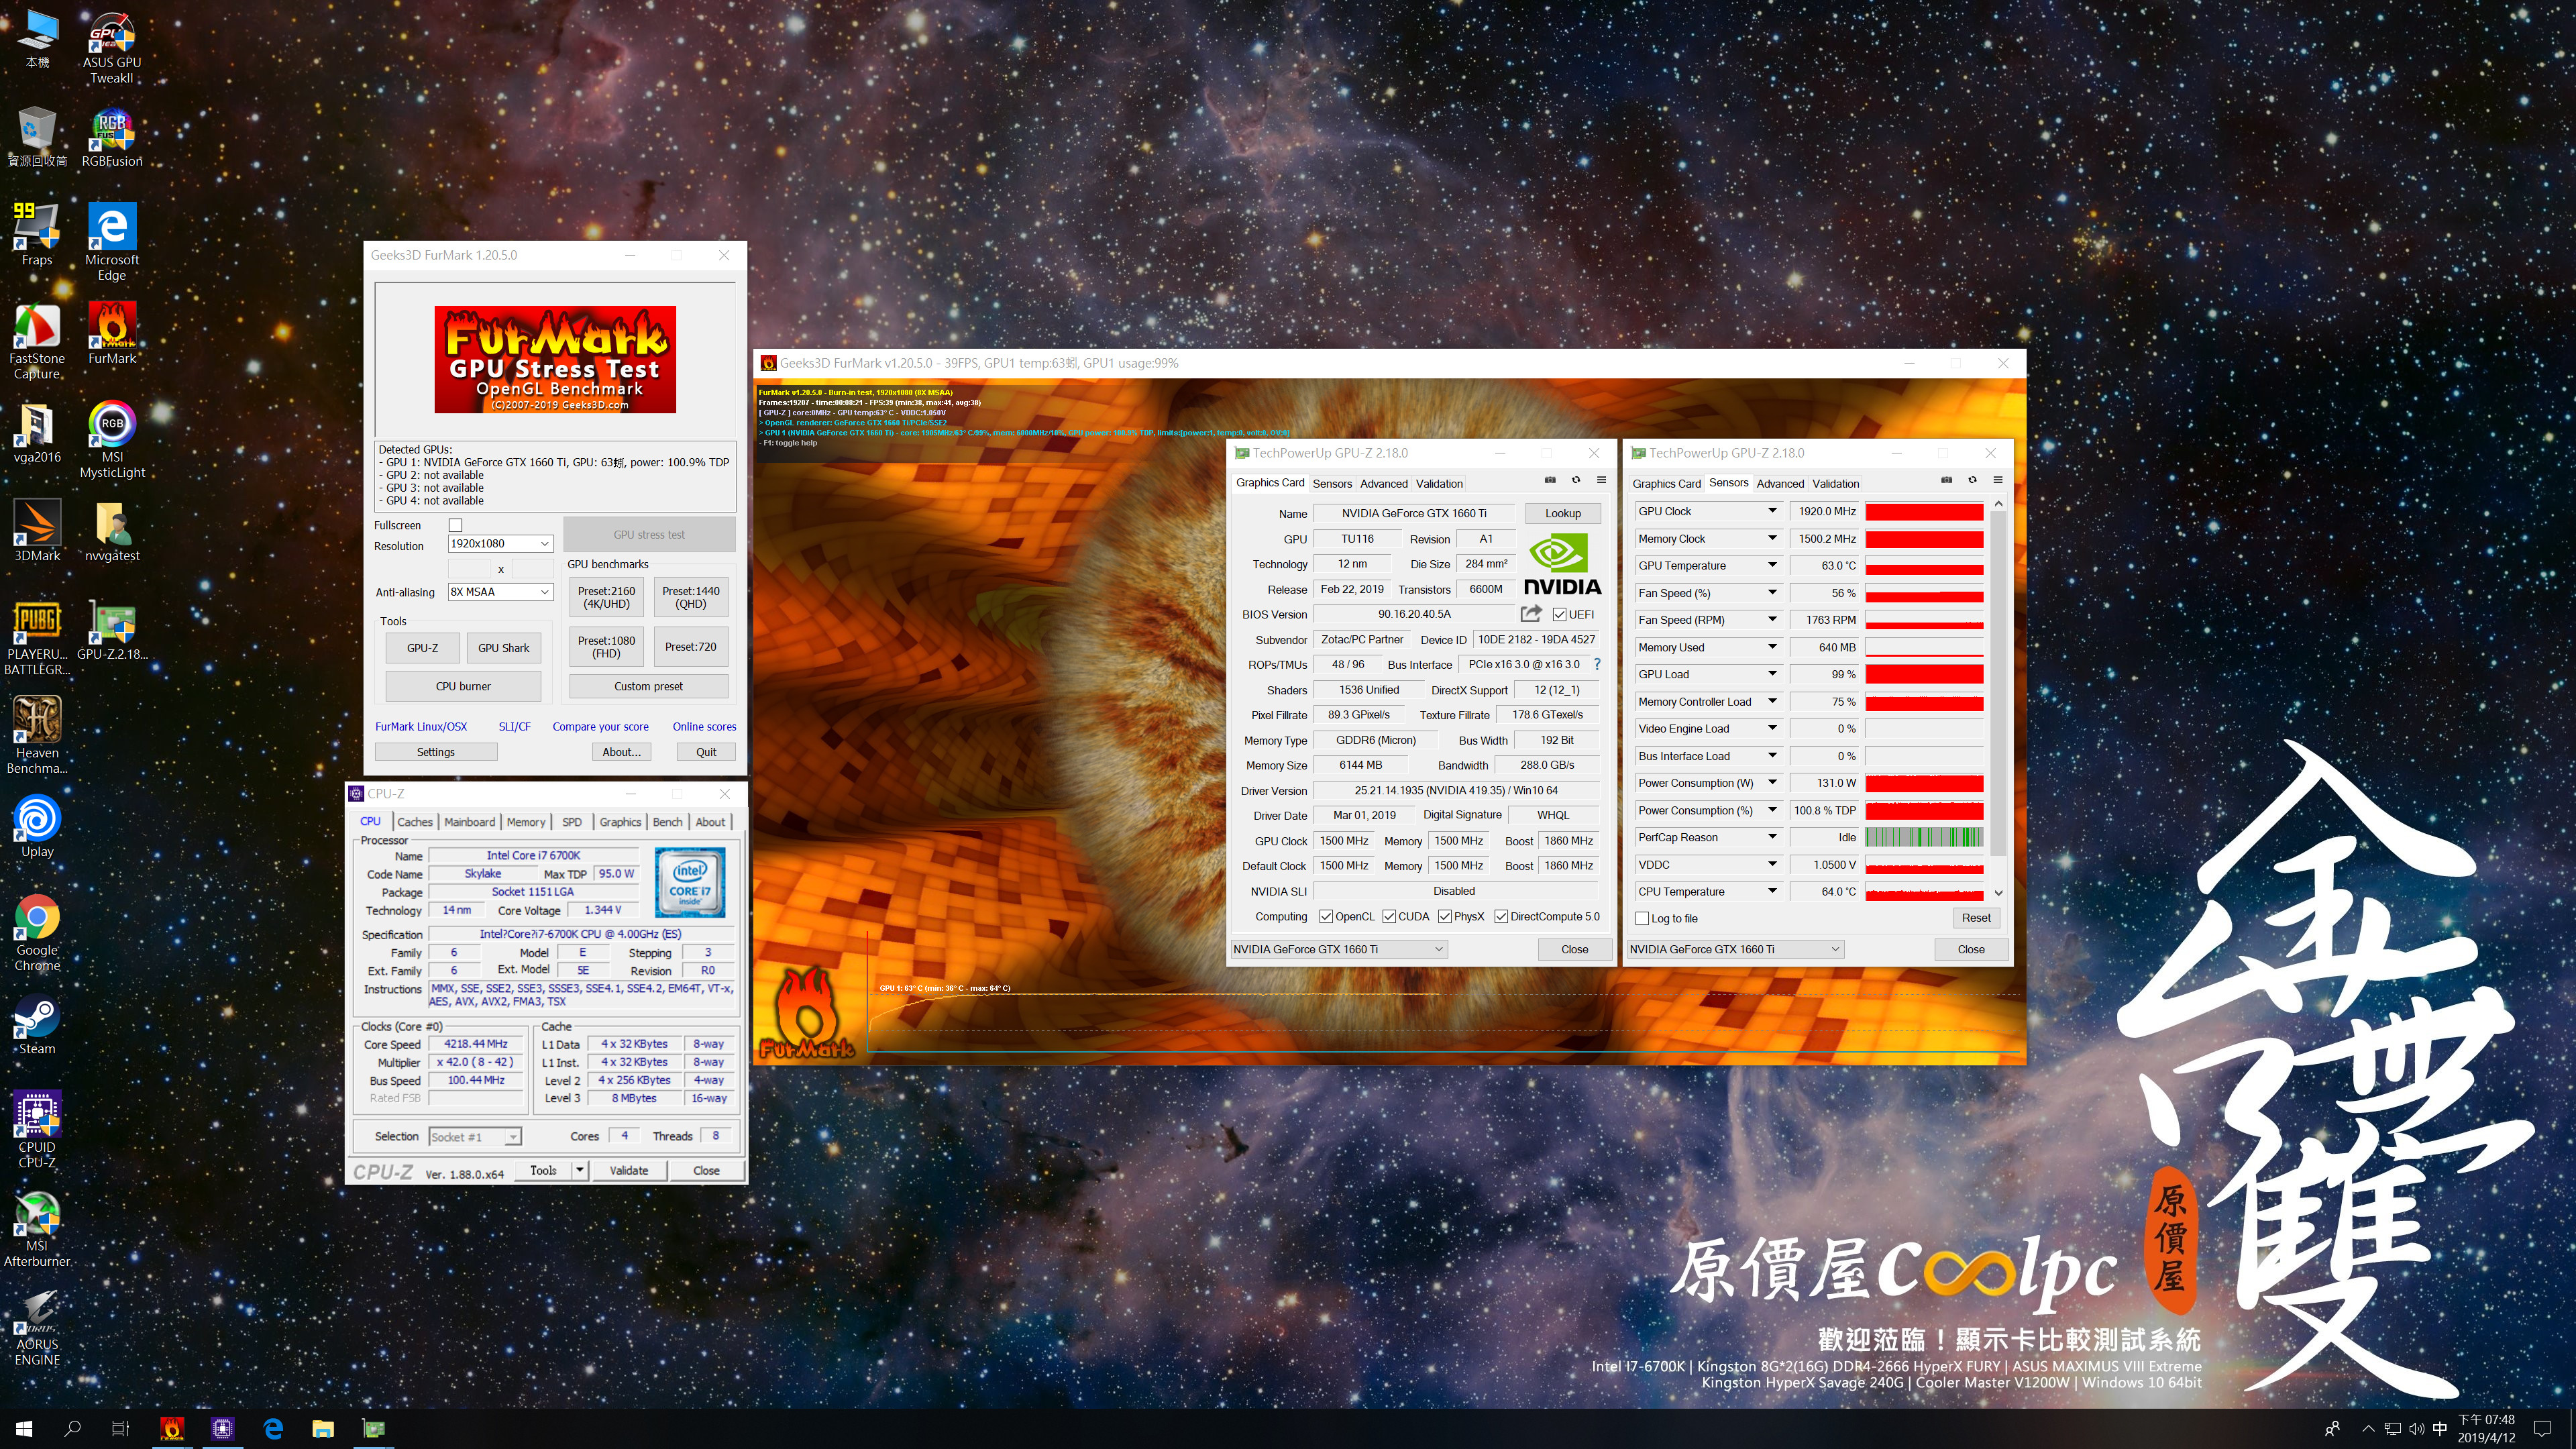Toggle Fullscreen checkbox in FurMark
The width and height of the screenshot is (2576, 1449).
tap(456, 525)
